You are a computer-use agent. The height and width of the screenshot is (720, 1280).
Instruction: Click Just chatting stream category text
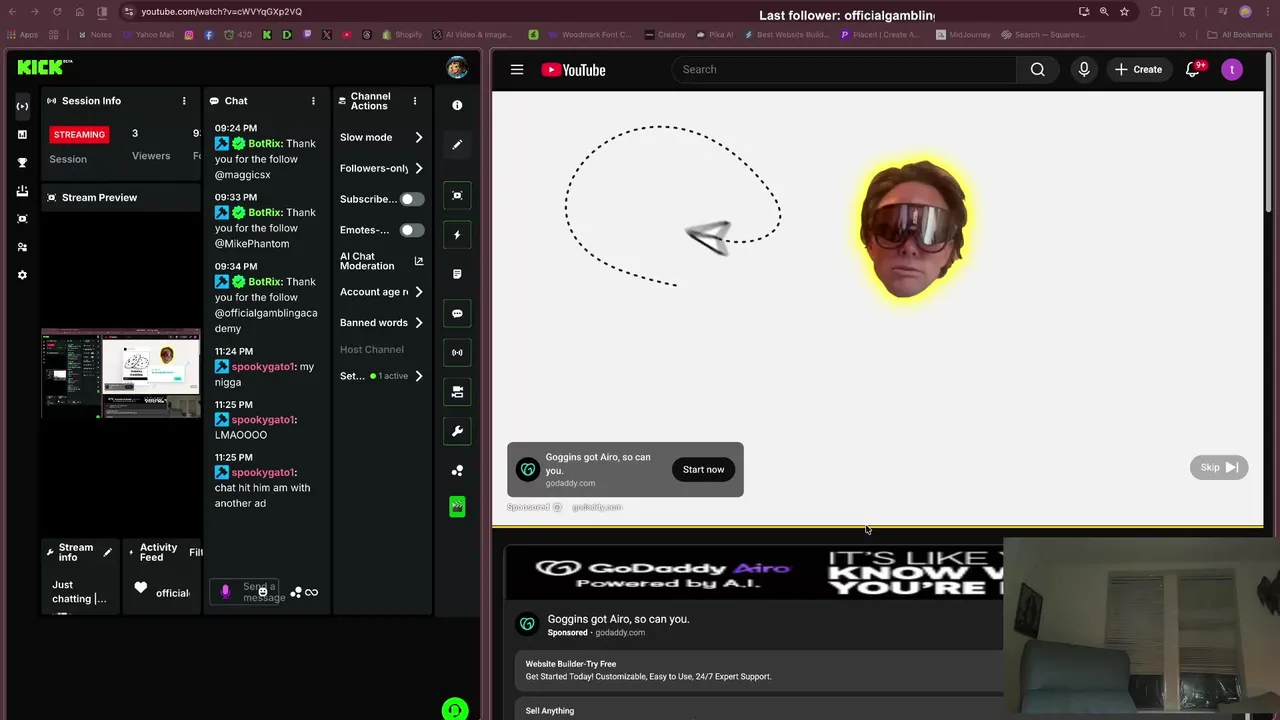(79, 592)
